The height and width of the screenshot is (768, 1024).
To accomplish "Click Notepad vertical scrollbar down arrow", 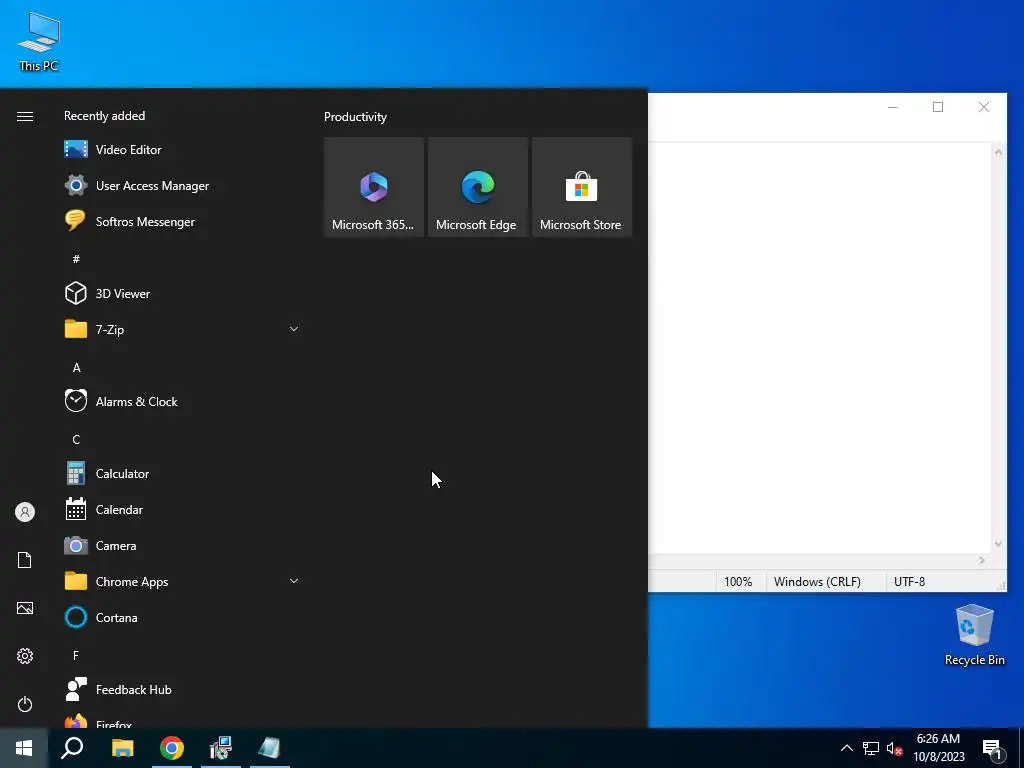I will click(x=998, y=544).
